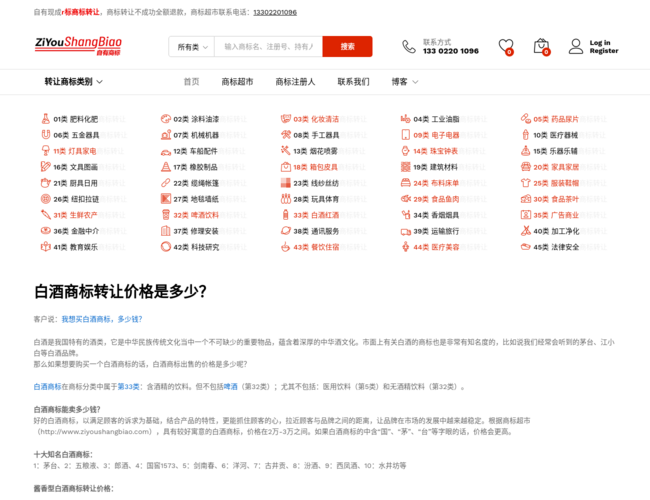Open the 30类 食品茶叶 category link

(556, 199)
